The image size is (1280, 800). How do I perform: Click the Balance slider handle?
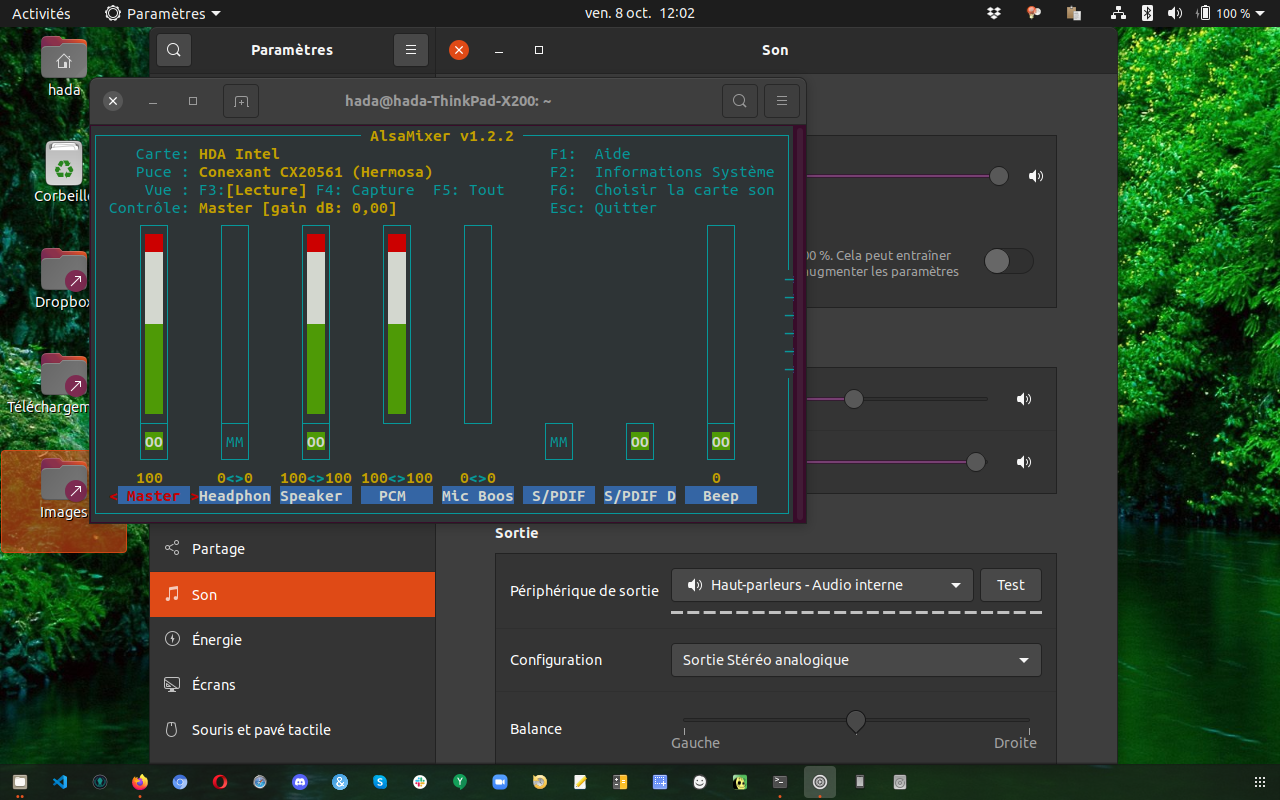coord(856,720)
